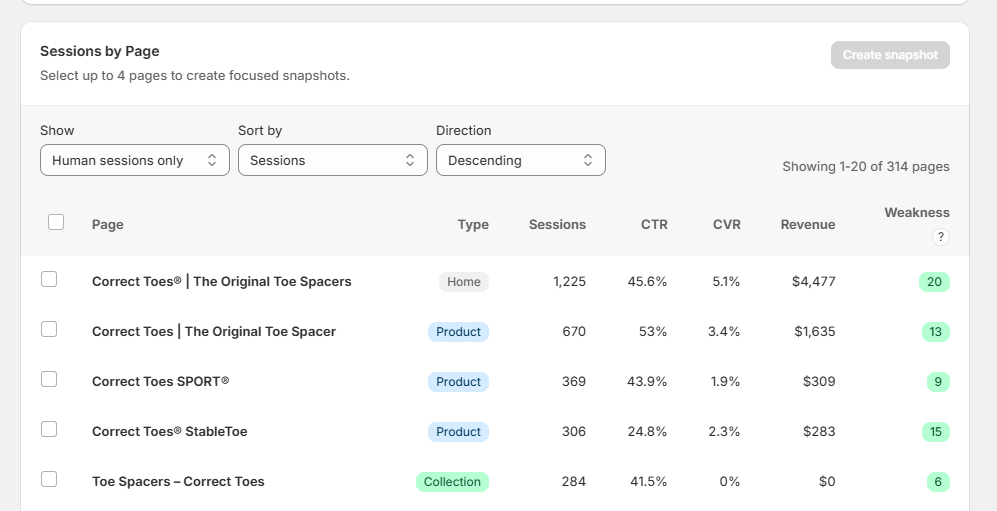Open the Correct Toes SPORT® page
The height and width of the screenshot is (511, 997).
coord(161,381)
